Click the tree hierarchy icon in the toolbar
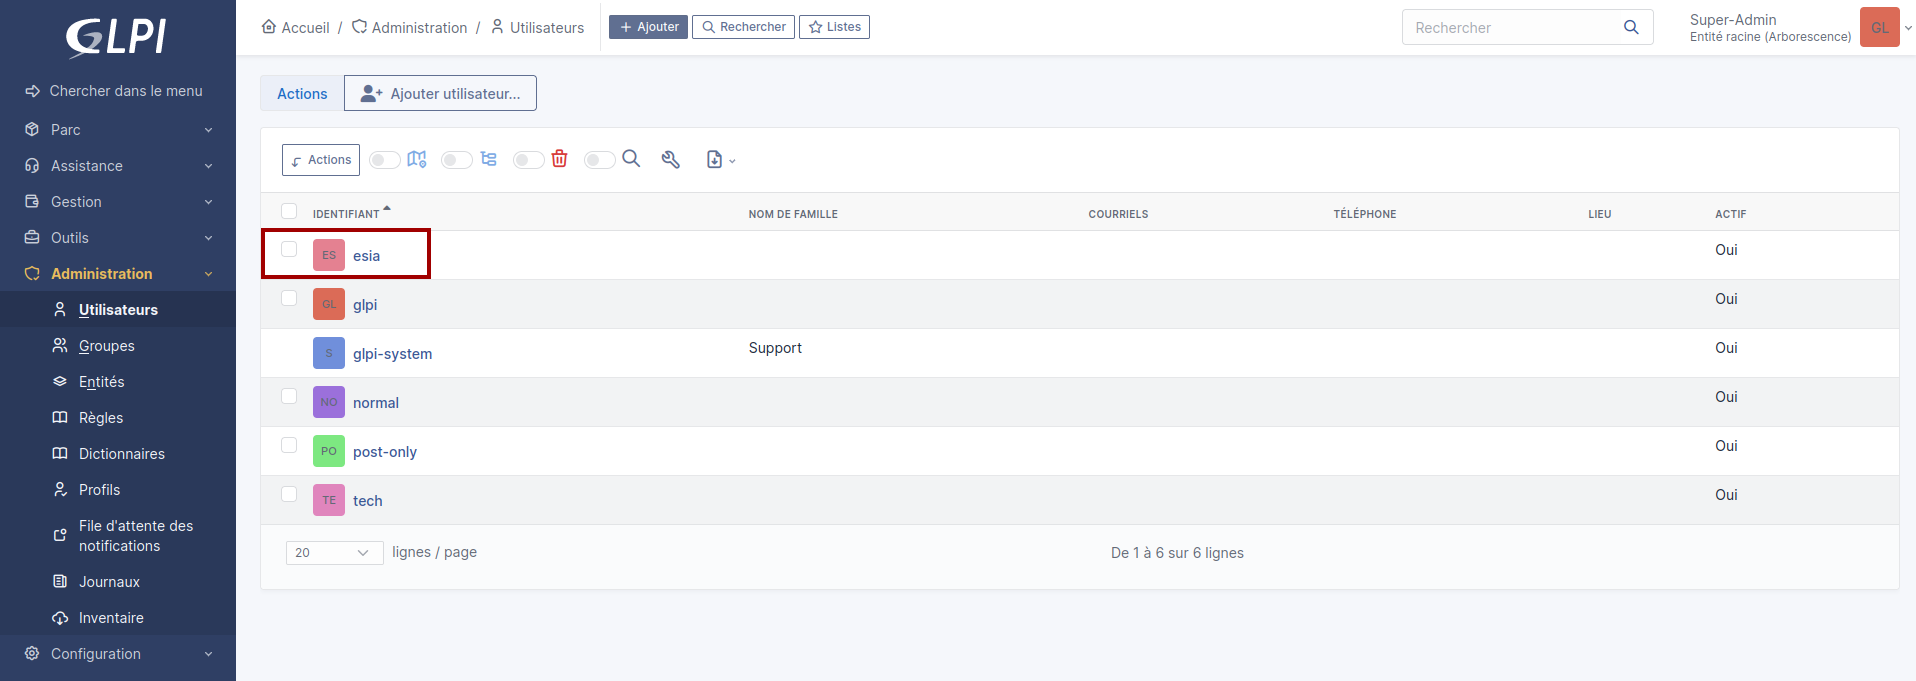 (488, 159)
